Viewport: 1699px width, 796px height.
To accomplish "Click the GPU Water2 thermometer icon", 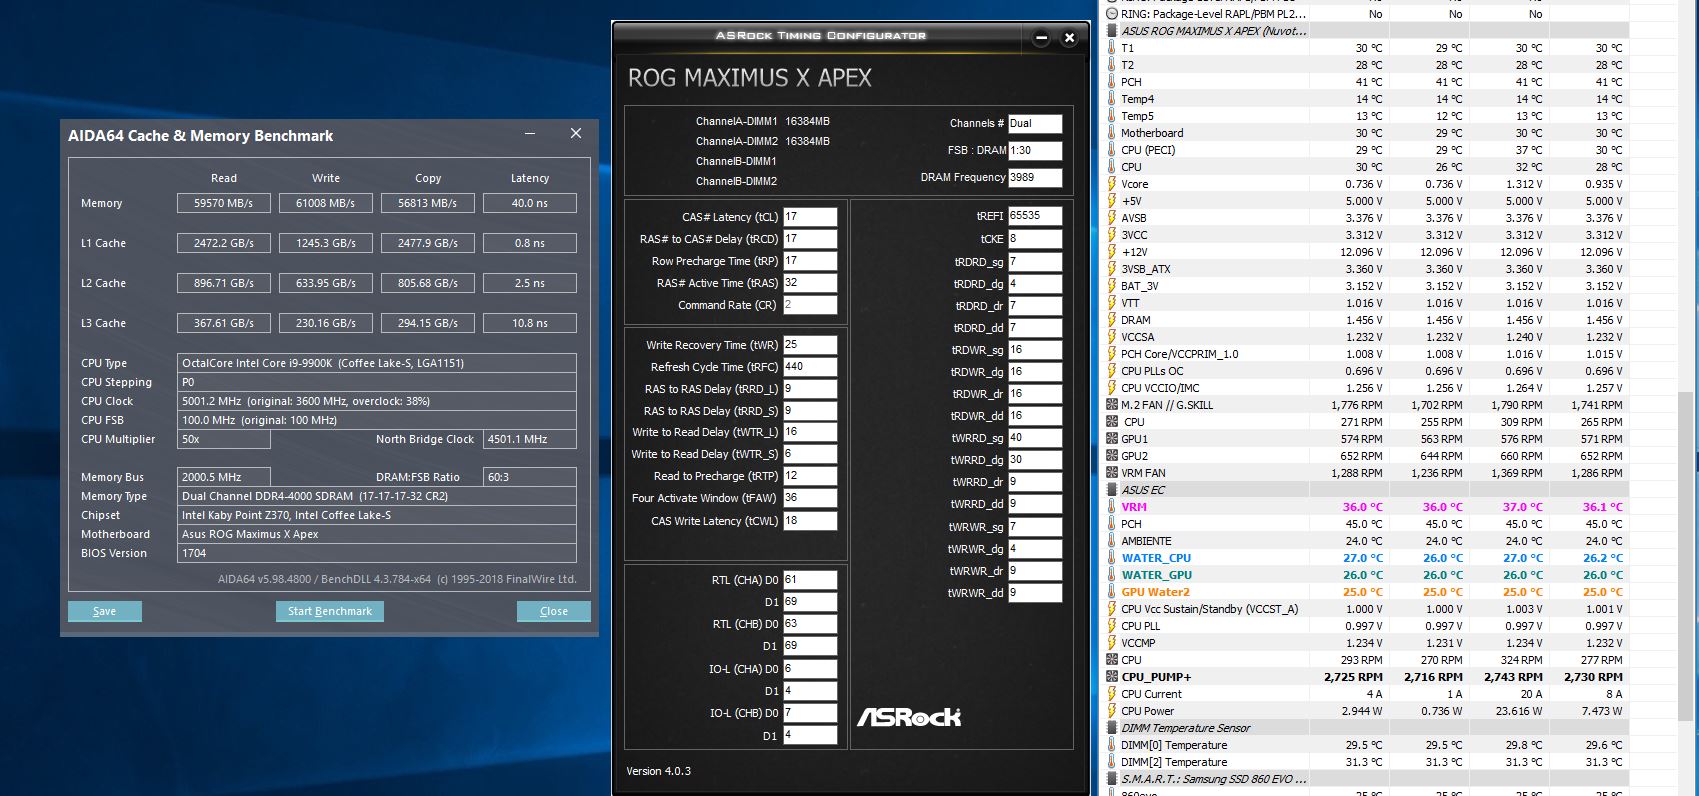I will [x=1112, y=592].
